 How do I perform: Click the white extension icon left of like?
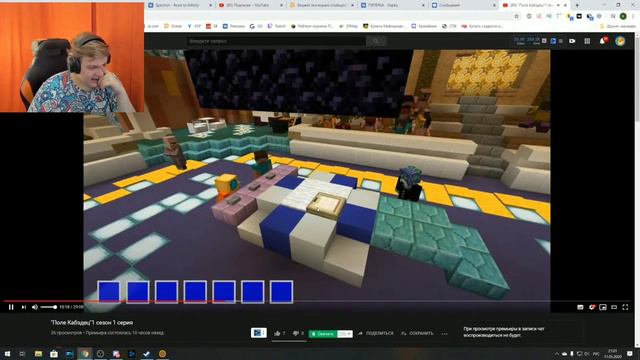pos(258,333)
